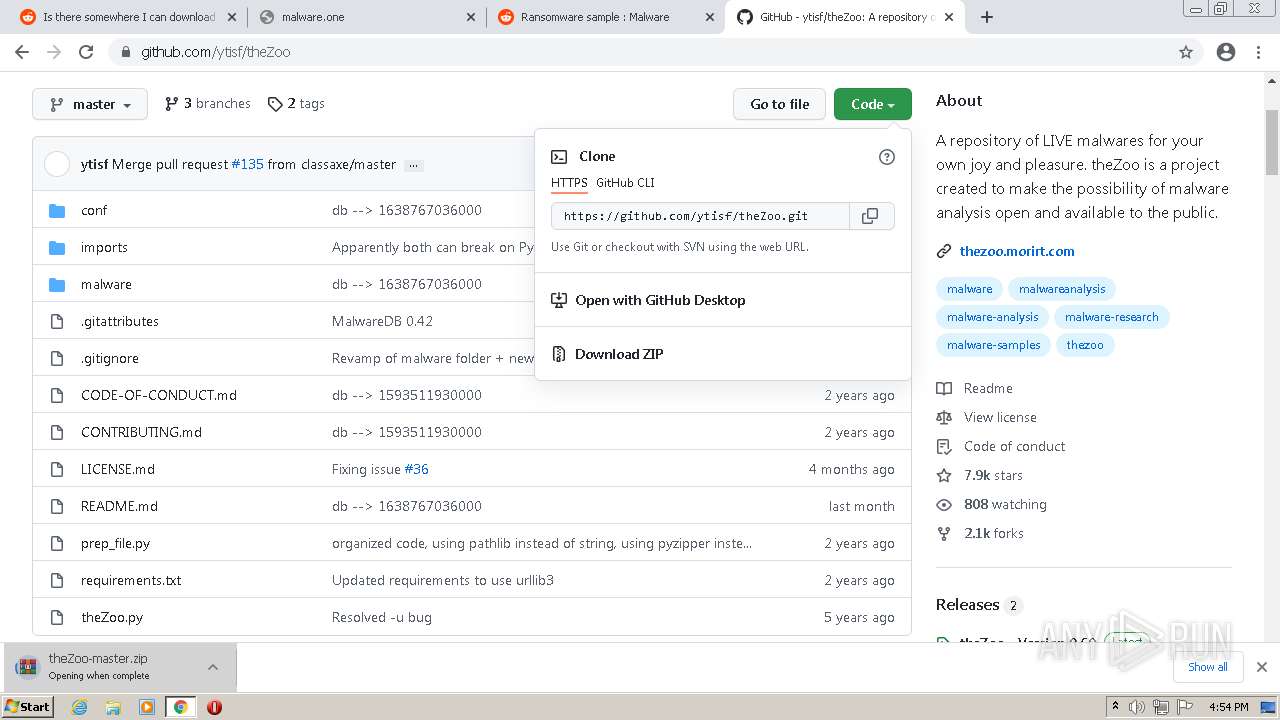This screenshot has width=1280, height=720.
Task: Expand commit message ellipsis button
Action: 413,165
